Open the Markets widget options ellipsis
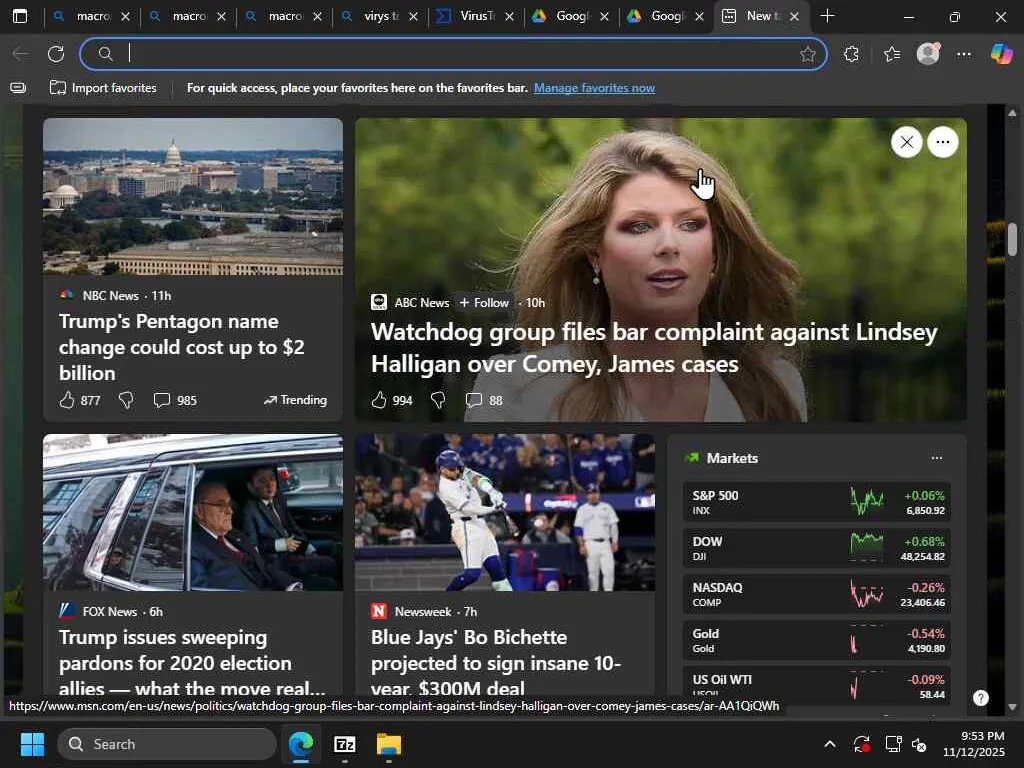The height and width of the screenshot is (768, 1024). (x=936, y=458)
